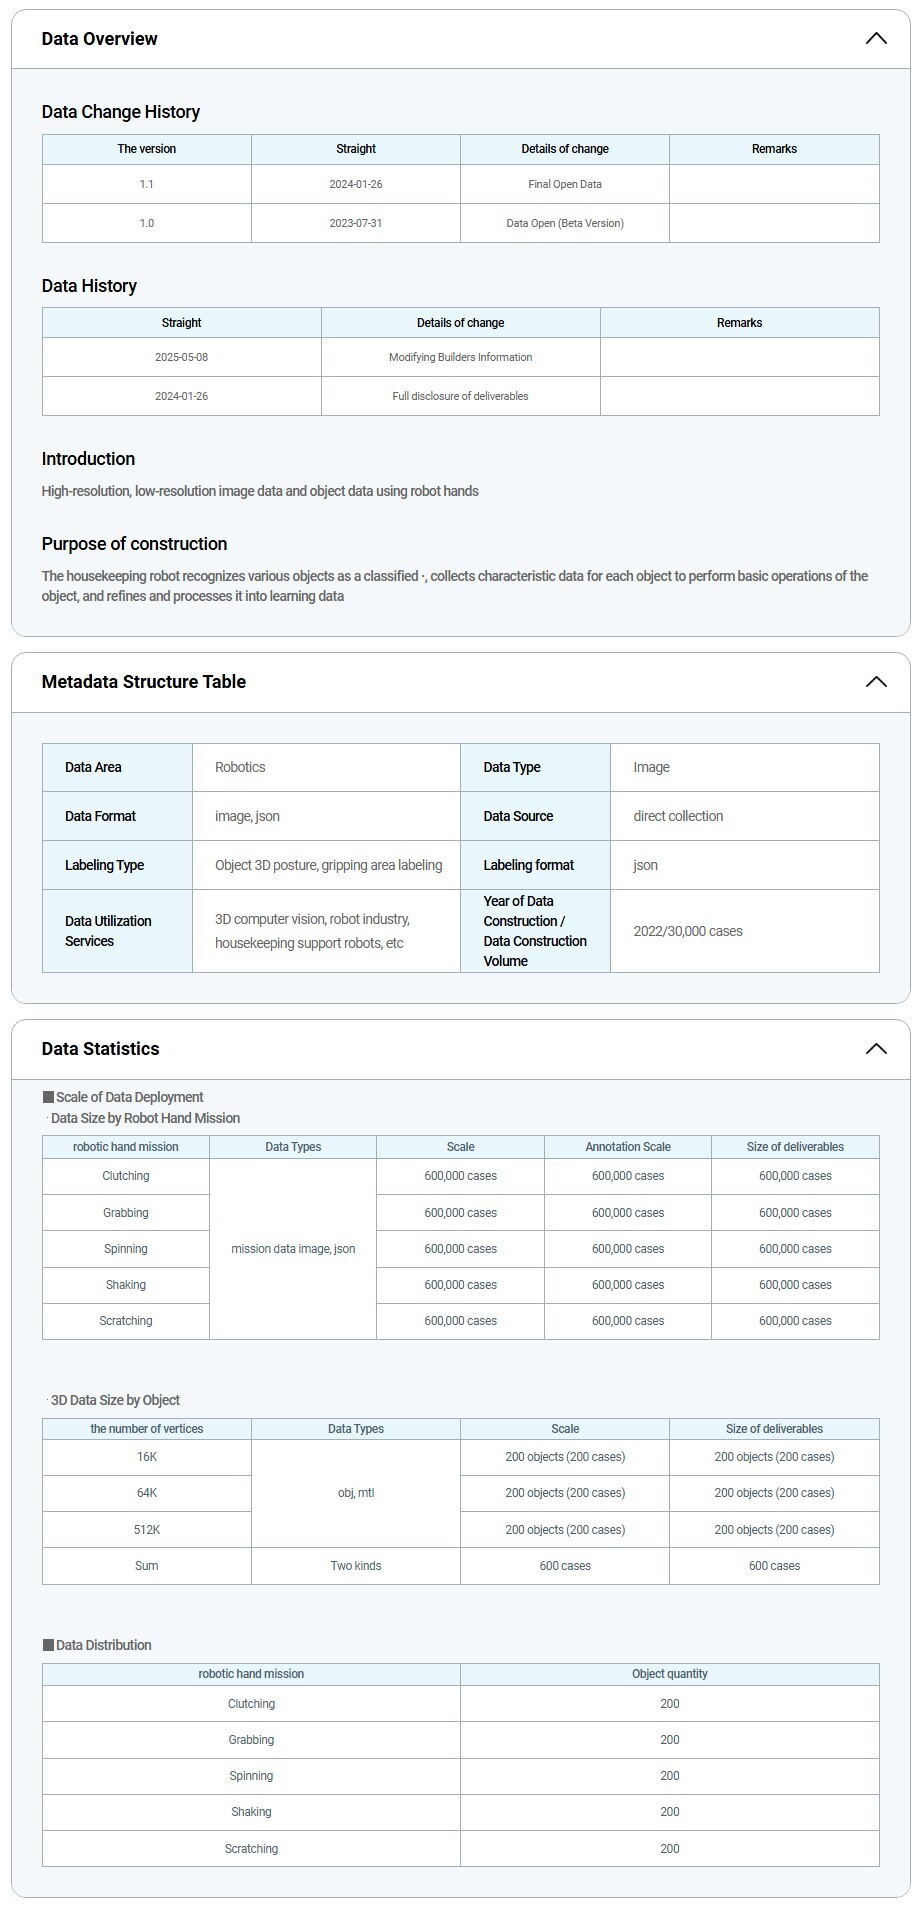Click the obj, mtl data types cell
The width and height of the screenshot is (918, 1907).
pos(355,1493)
